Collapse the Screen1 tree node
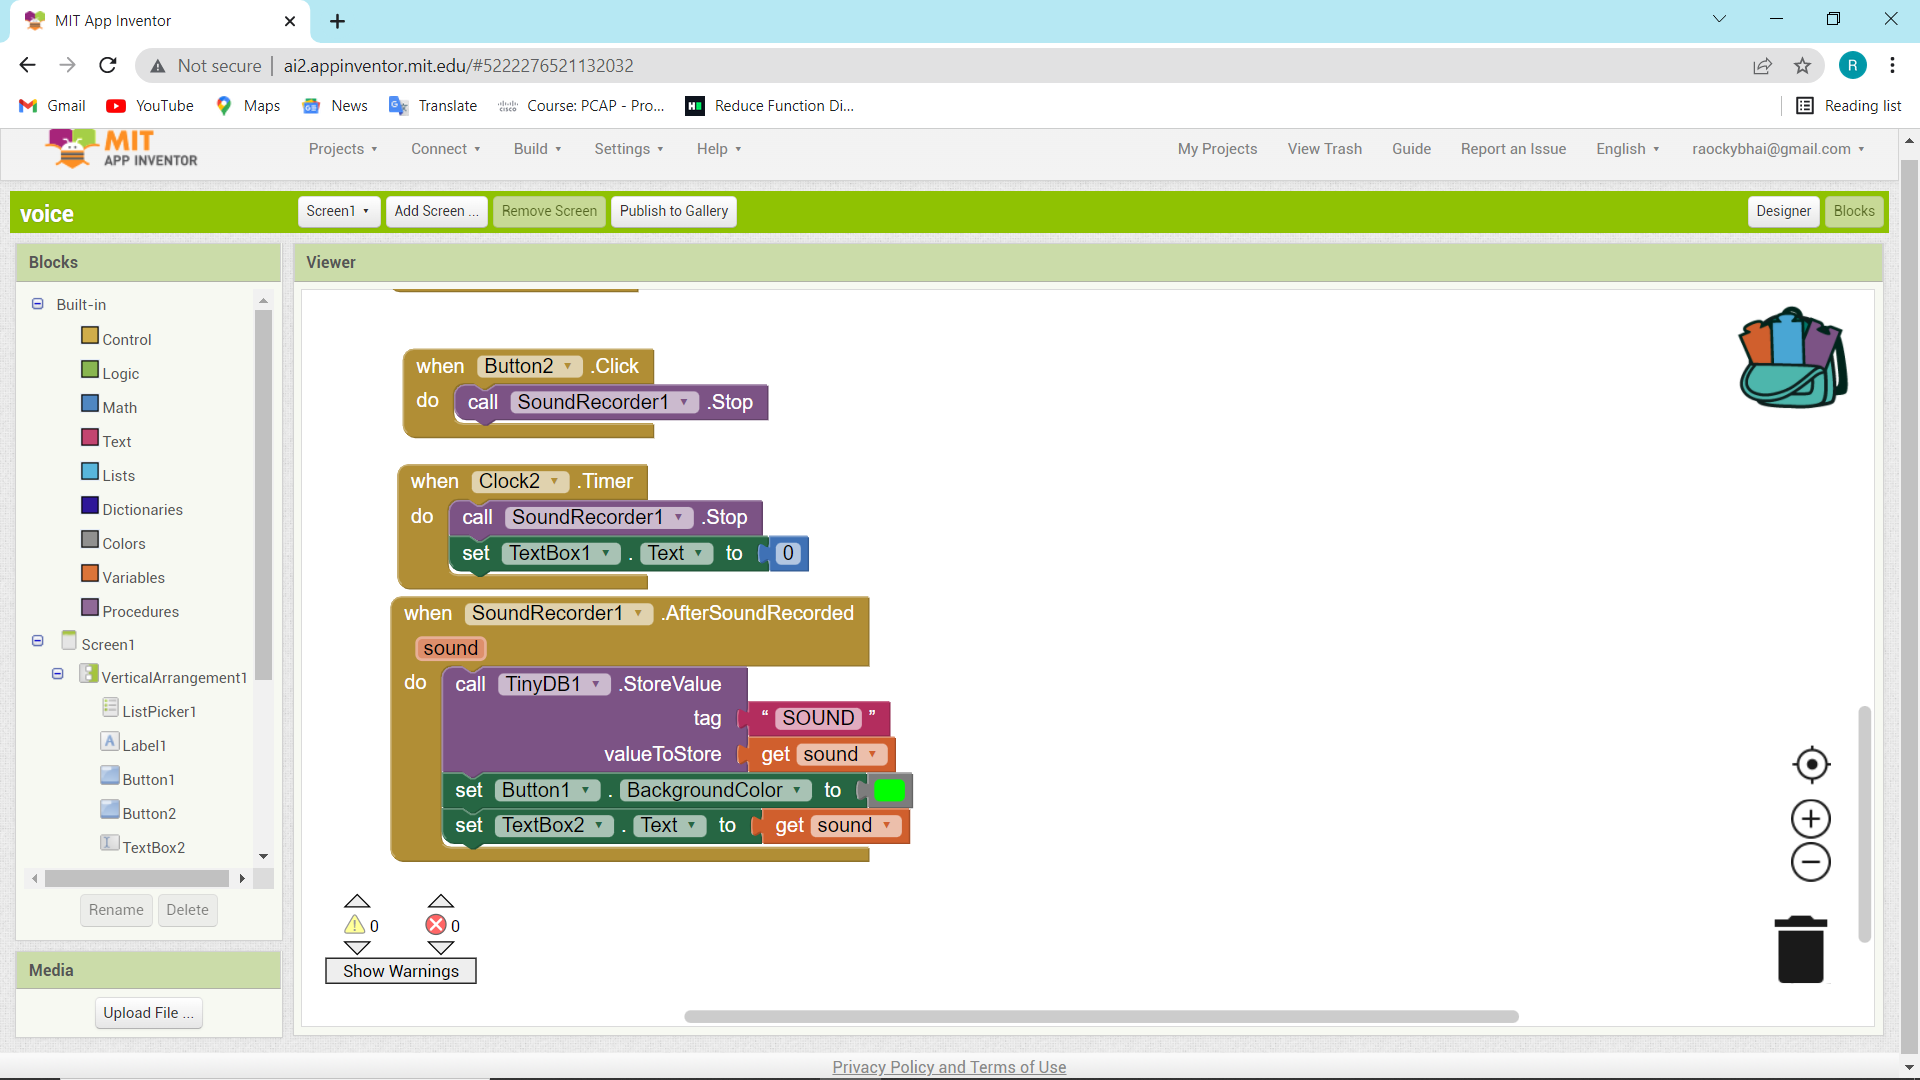The image size is (1920, 1080). click(x=38, y=641)
